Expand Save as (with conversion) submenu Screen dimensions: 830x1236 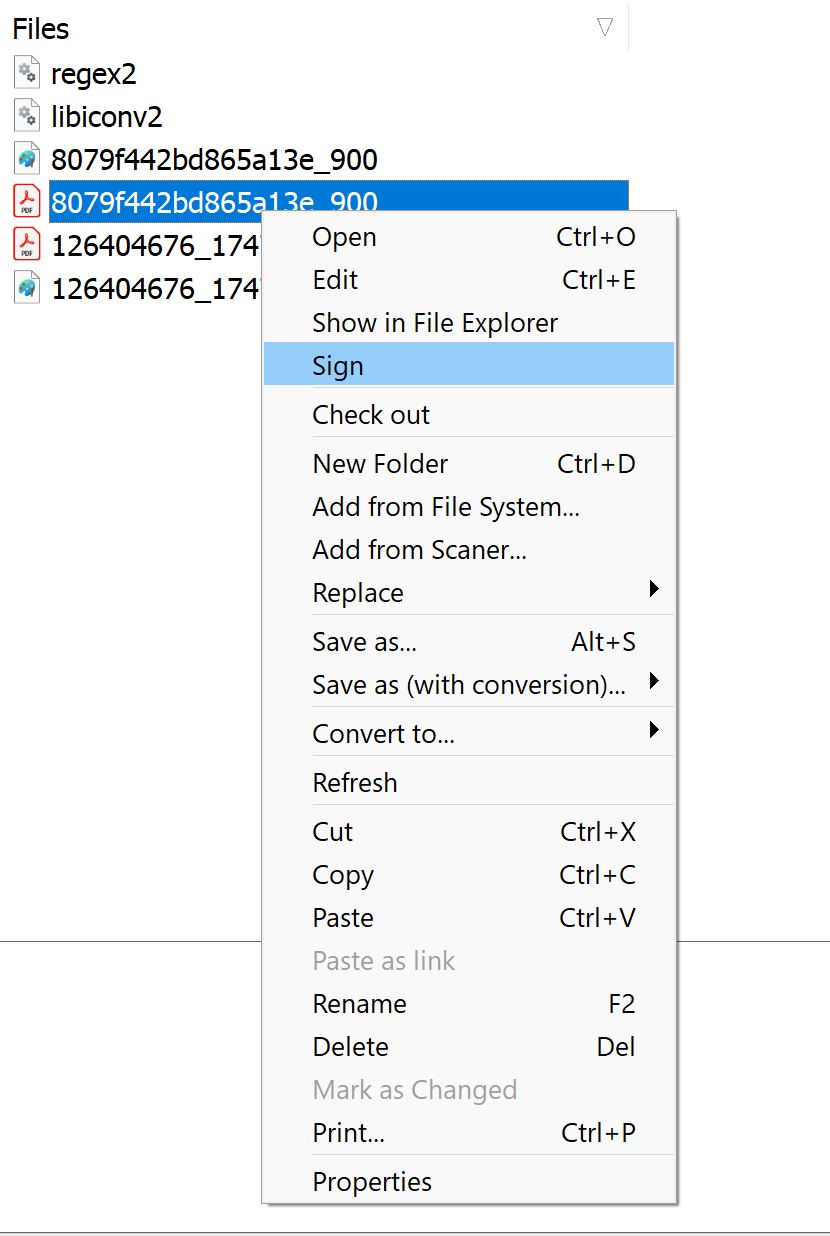point(654,681)
